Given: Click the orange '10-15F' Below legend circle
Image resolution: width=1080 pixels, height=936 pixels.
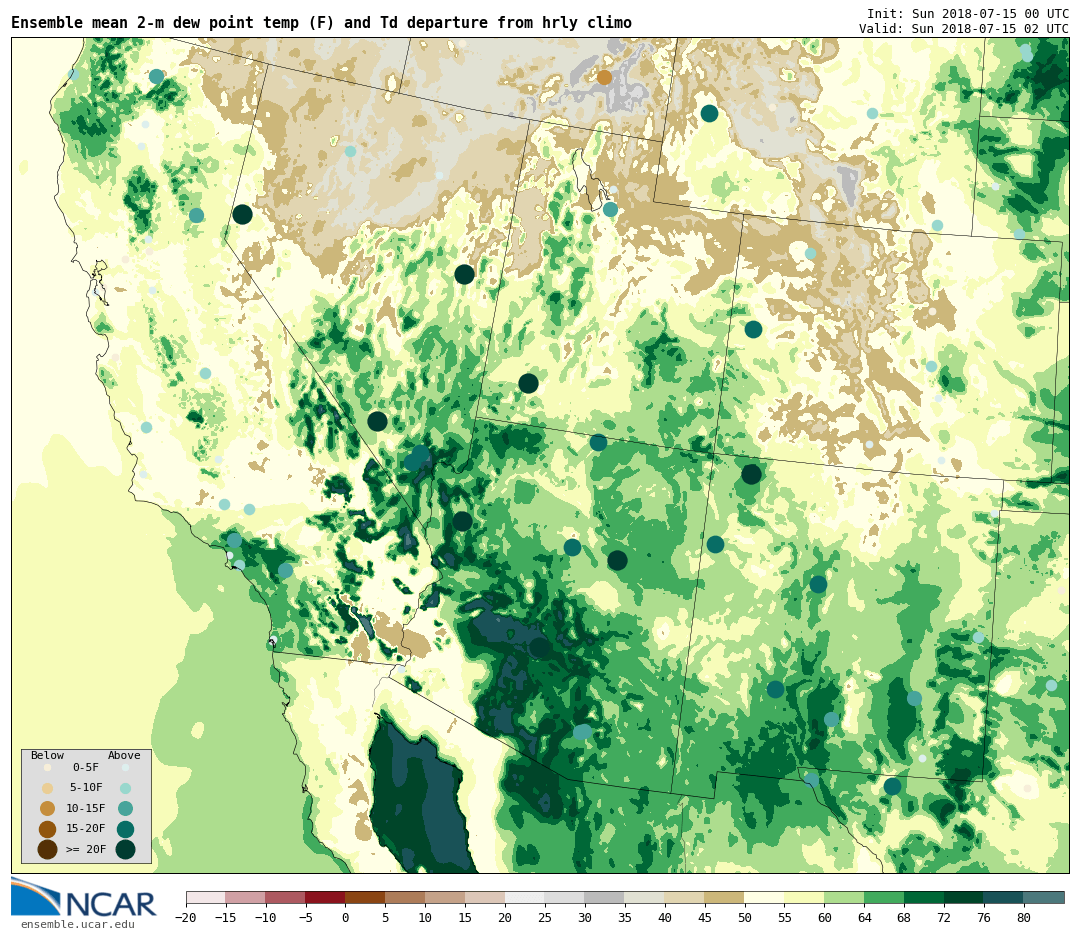Looking at the screenshot, I should tap(47, 808).
